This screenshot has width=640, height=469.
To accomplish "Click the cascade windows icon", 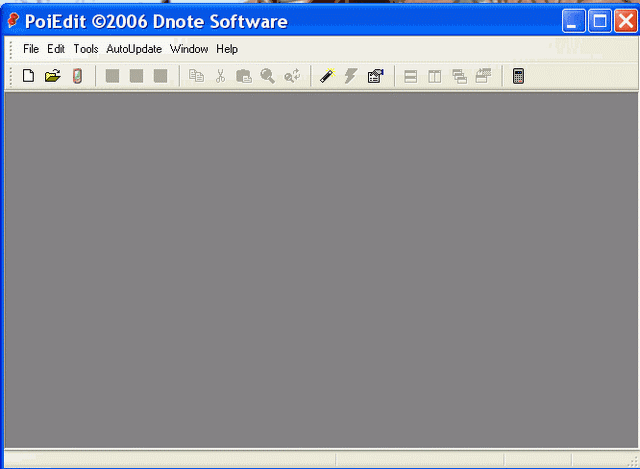I will pos(459,76).
